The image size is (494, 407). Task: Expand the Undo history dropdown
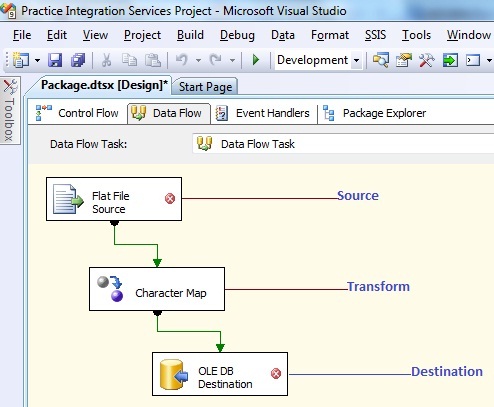[x=198, y=61]
